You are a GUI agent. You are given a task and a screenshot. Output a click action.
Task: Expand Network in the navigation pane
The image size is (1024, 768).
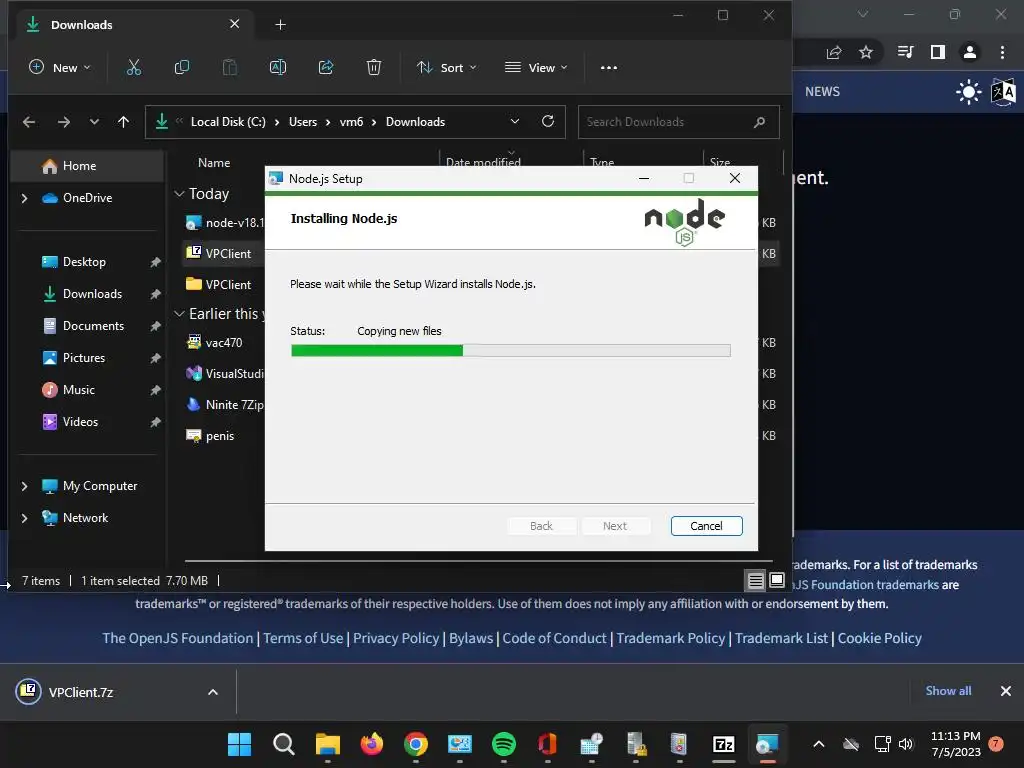(x=24, y=518)
